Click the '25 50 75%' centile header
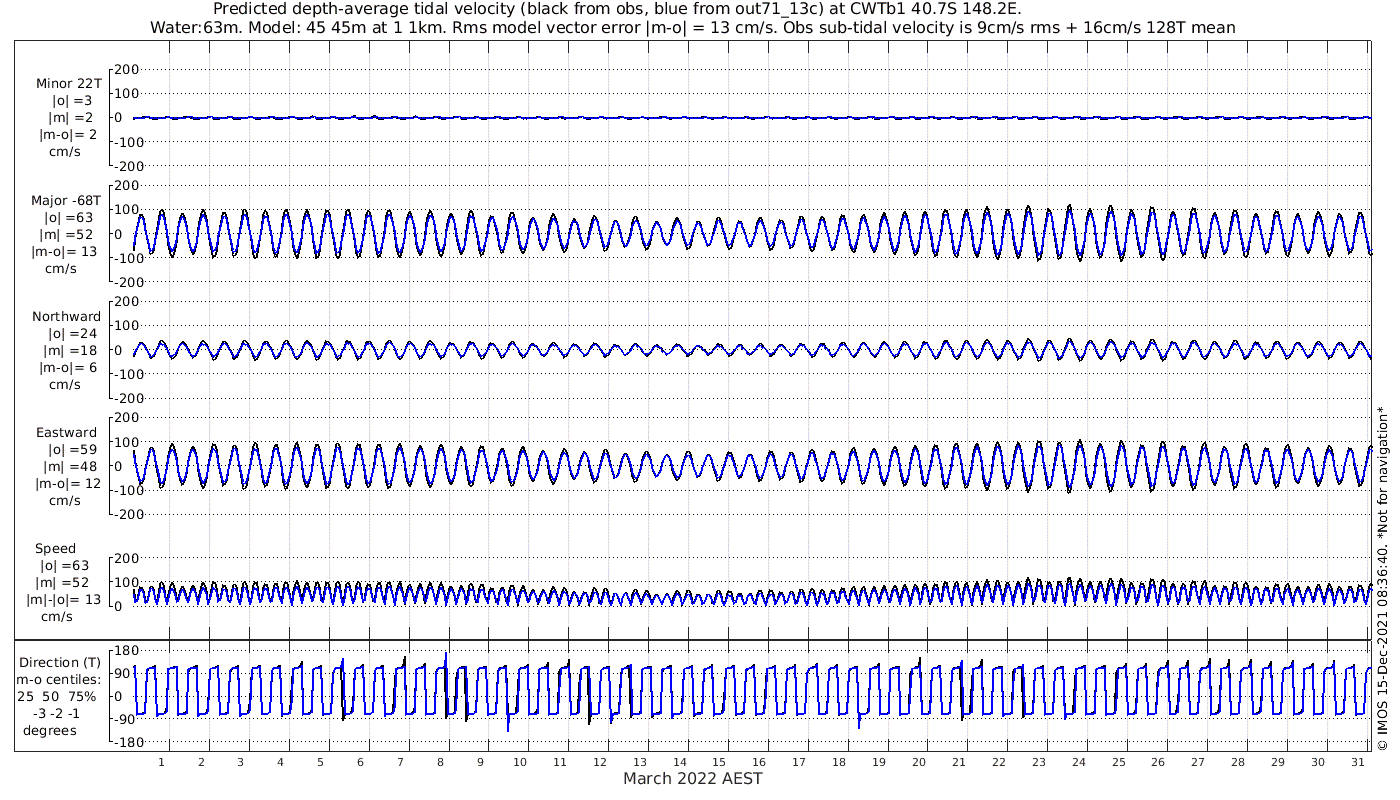Viewport: 1400px width, 800px height. 56,697
